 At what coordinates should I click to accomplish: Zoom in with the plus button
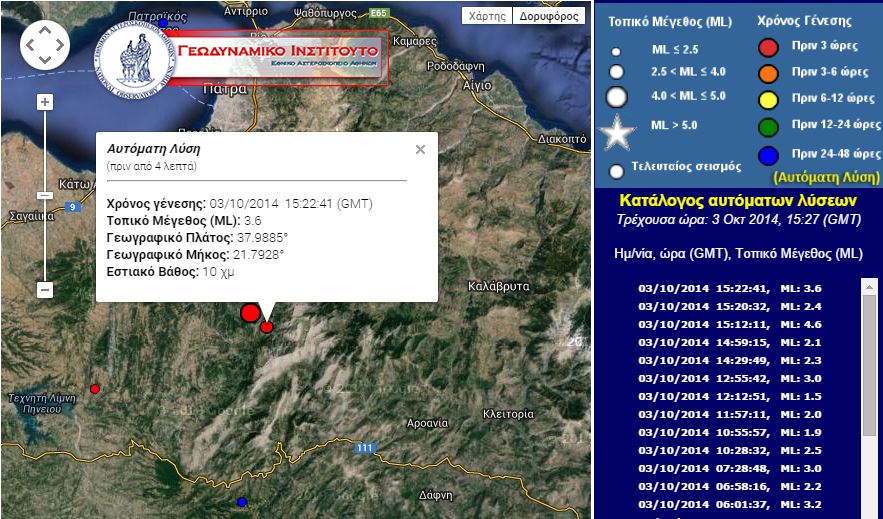[45, 102]
